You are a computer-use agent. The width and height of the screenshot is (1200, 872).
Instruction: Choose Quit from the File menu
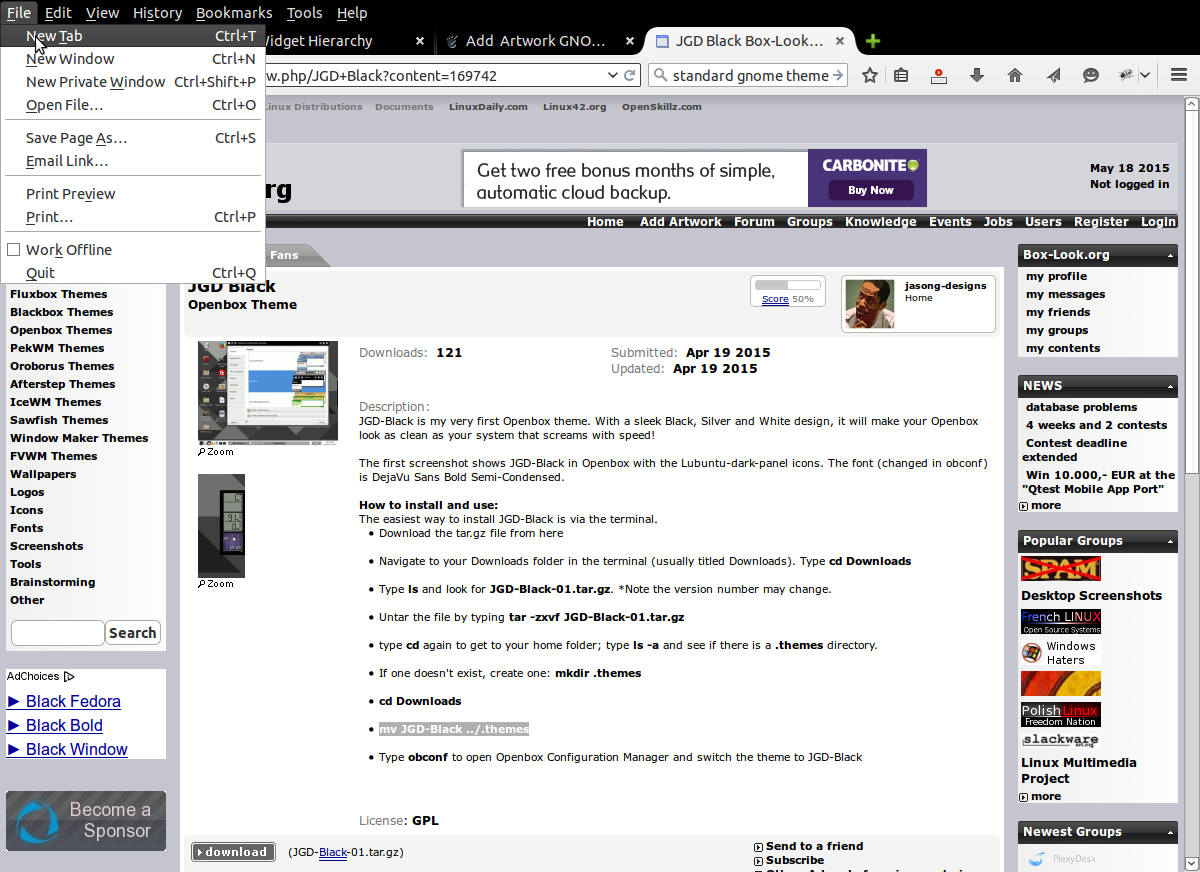pyautogui.click(x=132, y=273)
